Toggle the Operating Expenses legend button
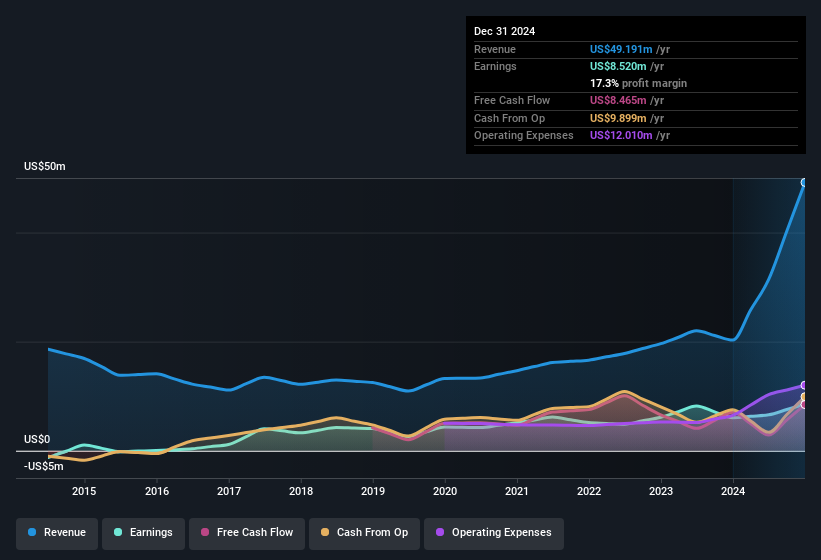821x560 pixels. click(494, 533)
